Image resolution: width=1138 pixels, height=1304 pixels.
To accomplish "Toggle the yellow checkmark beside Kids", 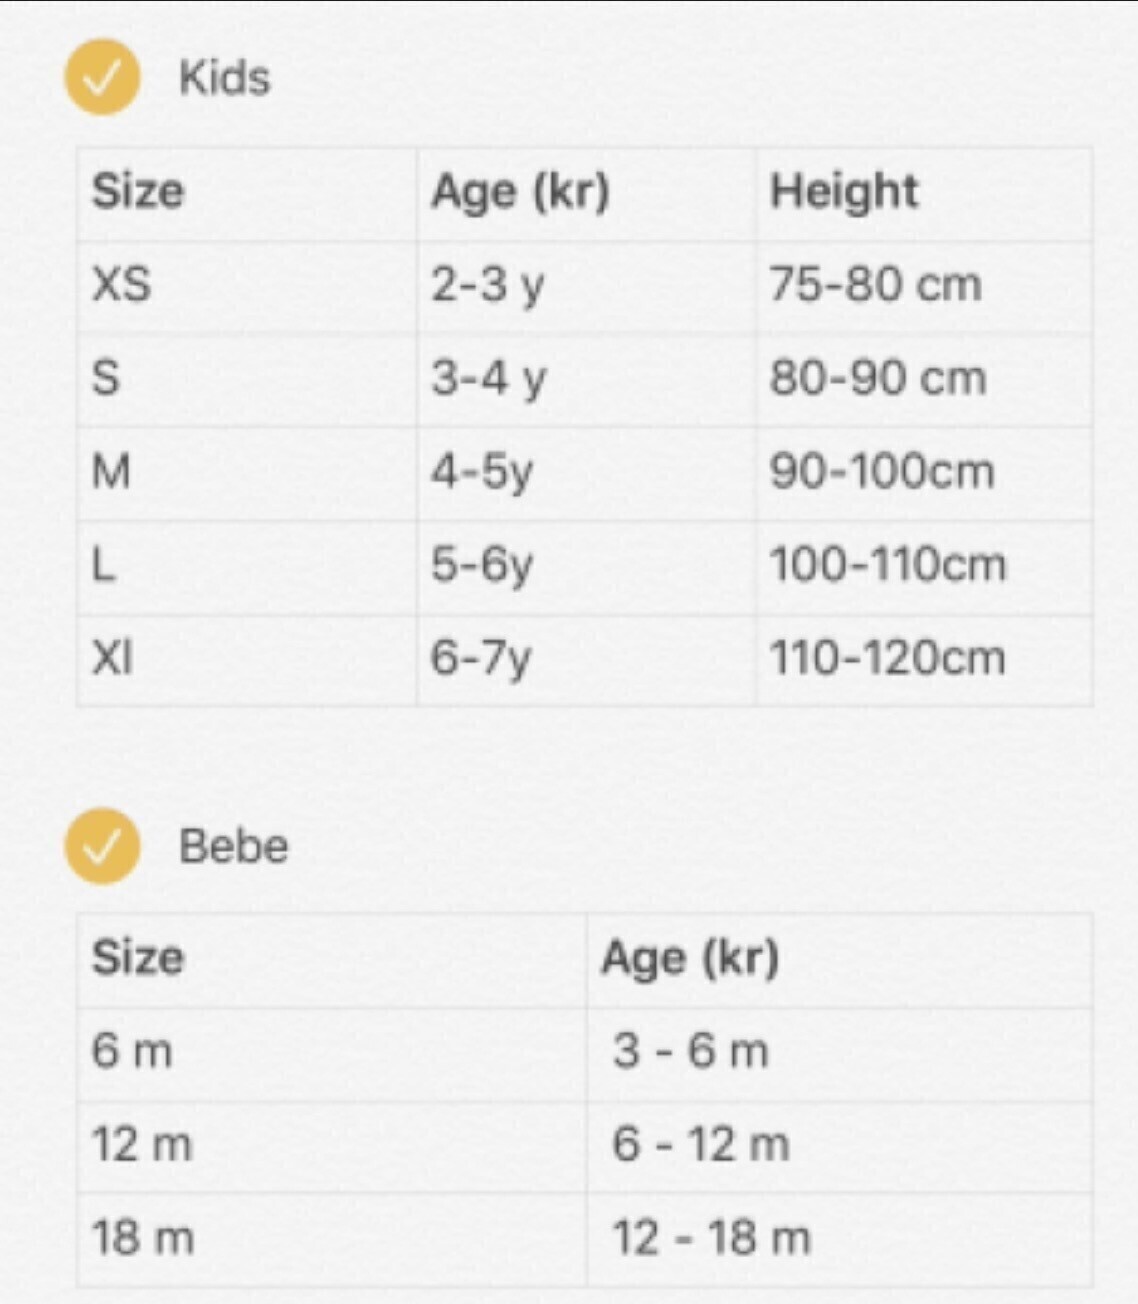I will [x=102, y=77].
